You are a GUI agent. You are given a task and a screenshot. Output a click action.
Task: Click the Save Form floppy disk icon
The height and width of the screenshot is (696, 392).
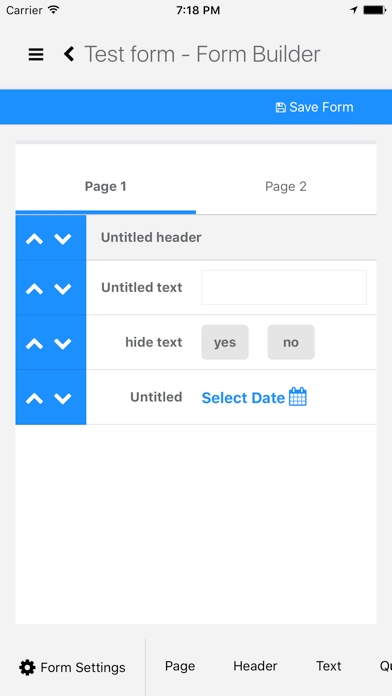281,107
